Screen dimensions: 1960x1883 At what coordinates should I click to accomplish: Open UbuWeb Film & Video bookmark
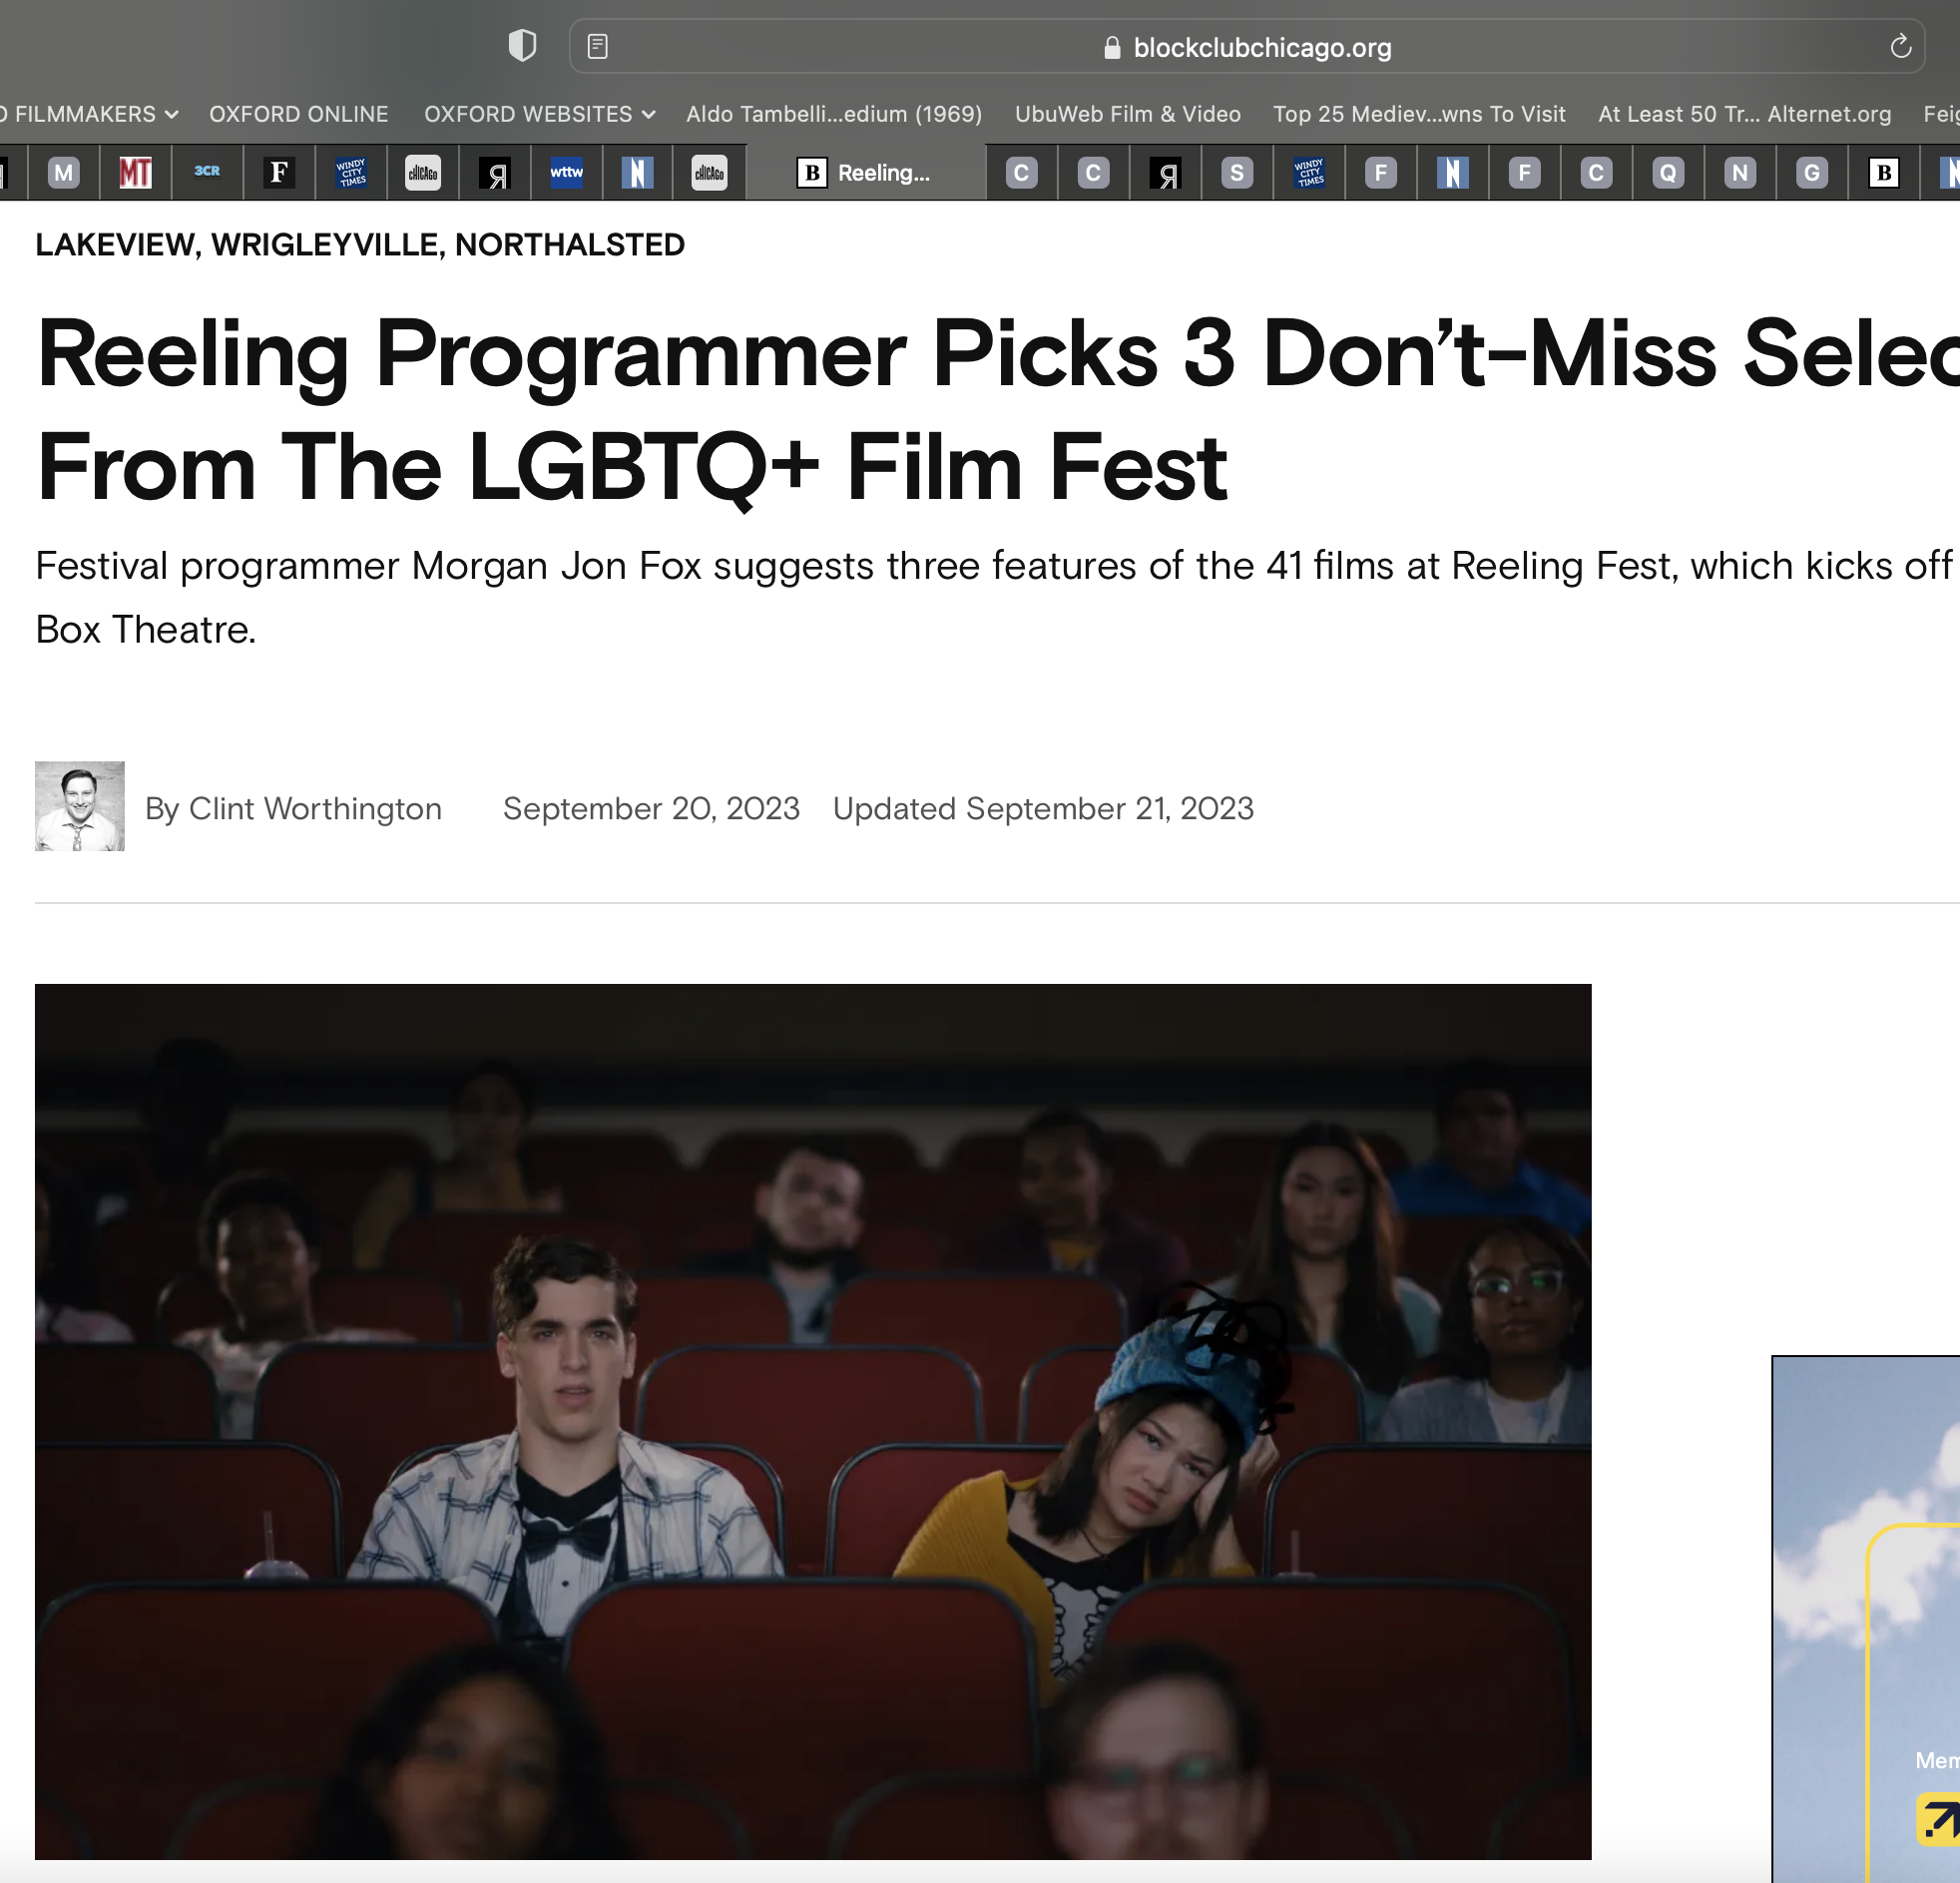point(1127,114)
